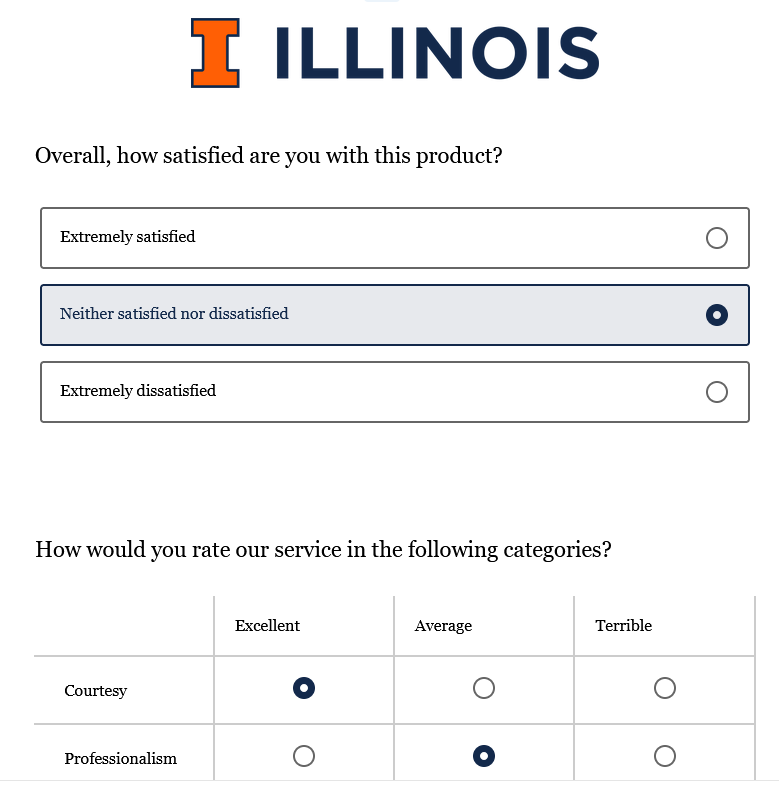Rate Courtesy as Excellent

coord(304,688)
